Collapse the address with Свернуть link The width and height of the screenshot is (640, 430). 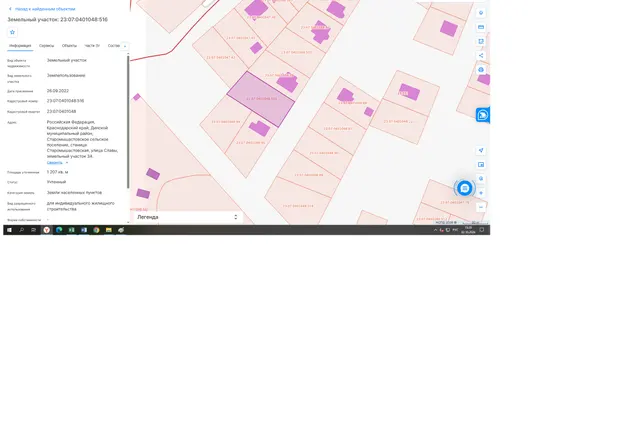55,162
